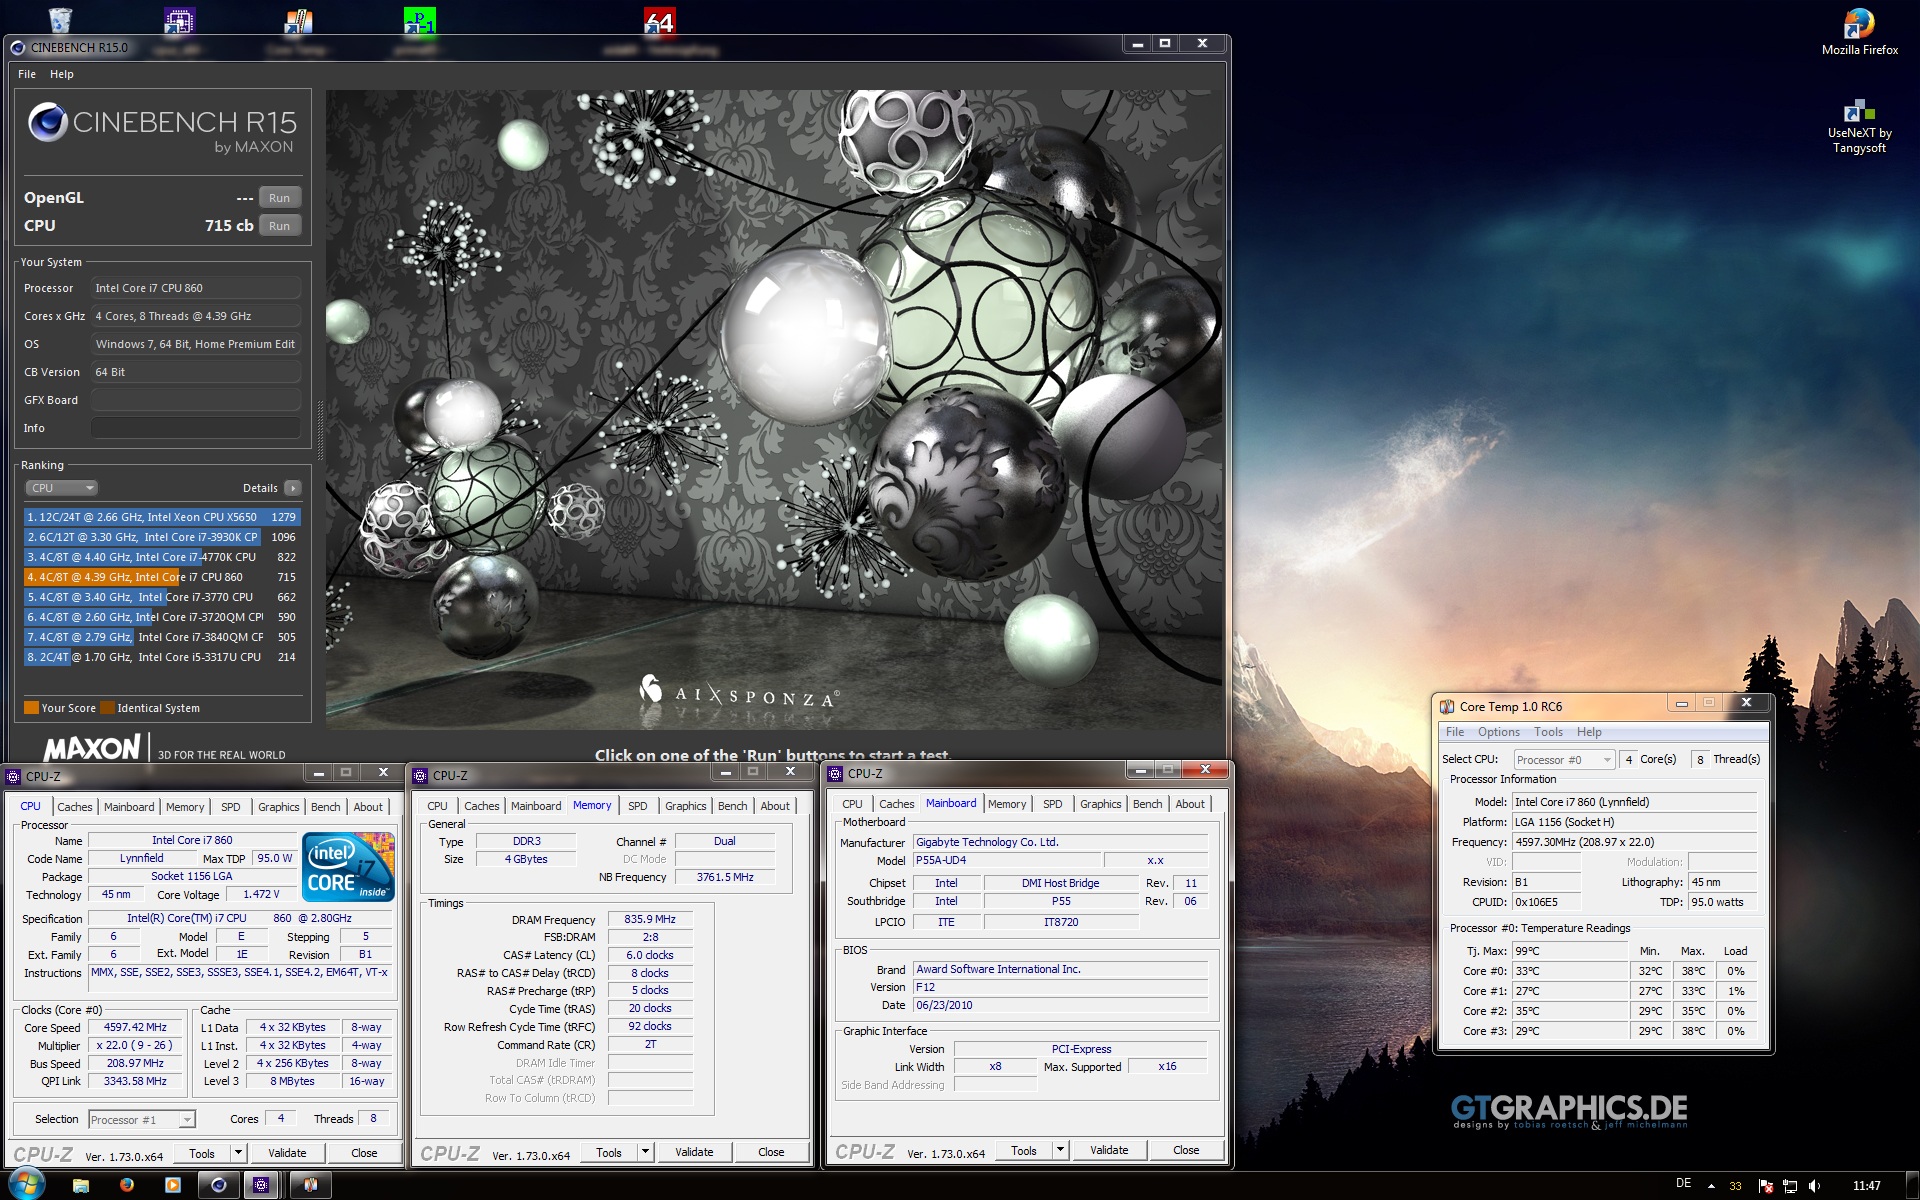This screenshot has height=1200, width=1920.
Task: Run the OpenGL benchmark
Action: [x=280, y=198]
